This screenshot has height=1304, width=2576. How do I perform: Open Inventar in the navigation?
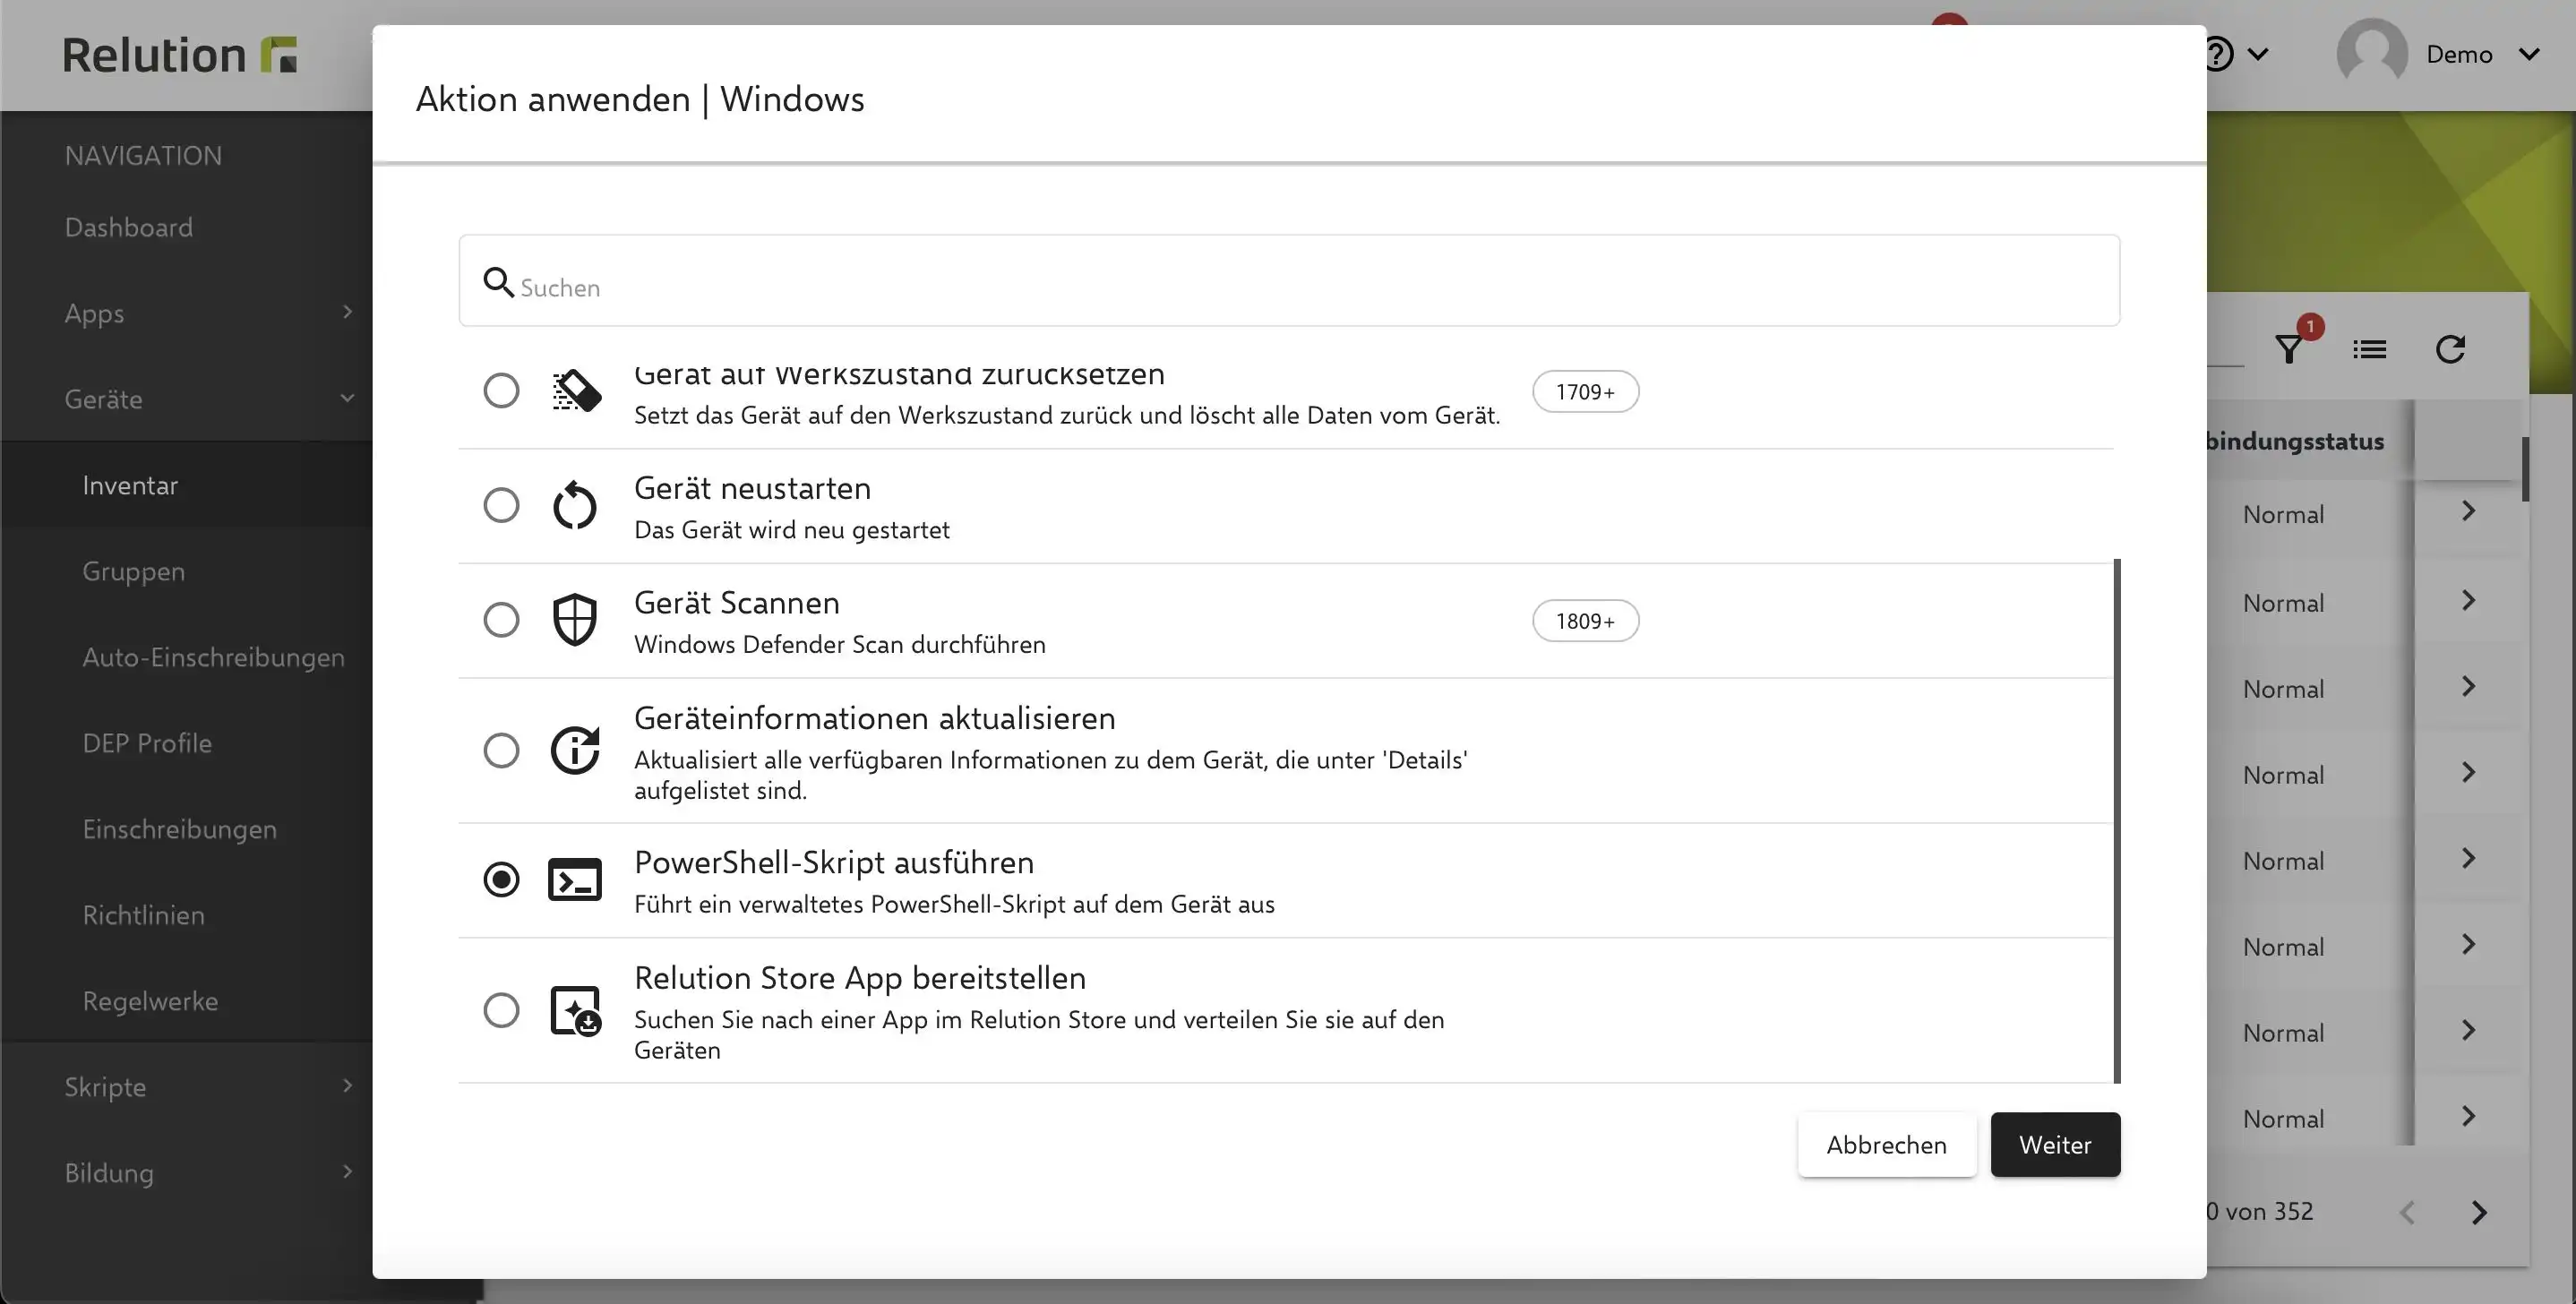(130, 485)
